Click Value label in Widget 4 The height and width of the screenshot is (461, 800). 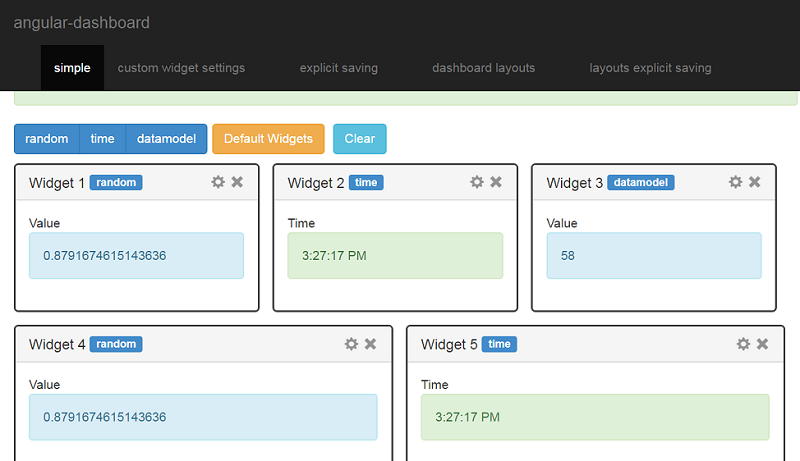[44, 385]
